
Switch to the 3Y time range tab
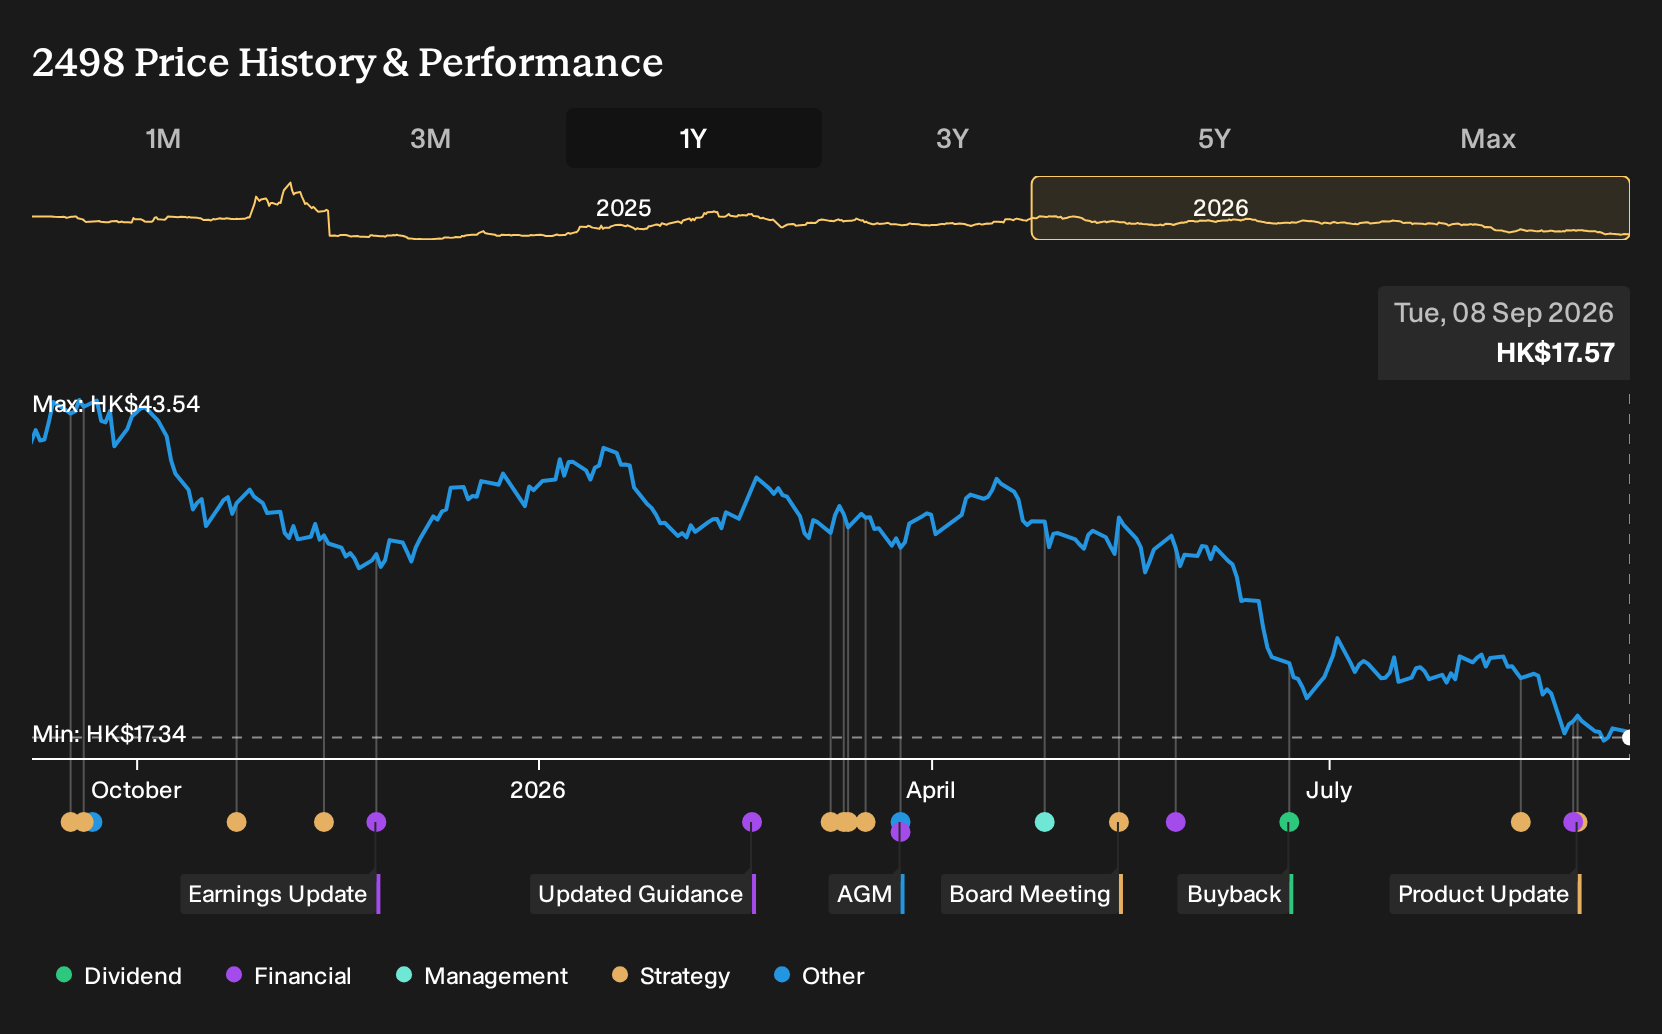click(952, 138)
